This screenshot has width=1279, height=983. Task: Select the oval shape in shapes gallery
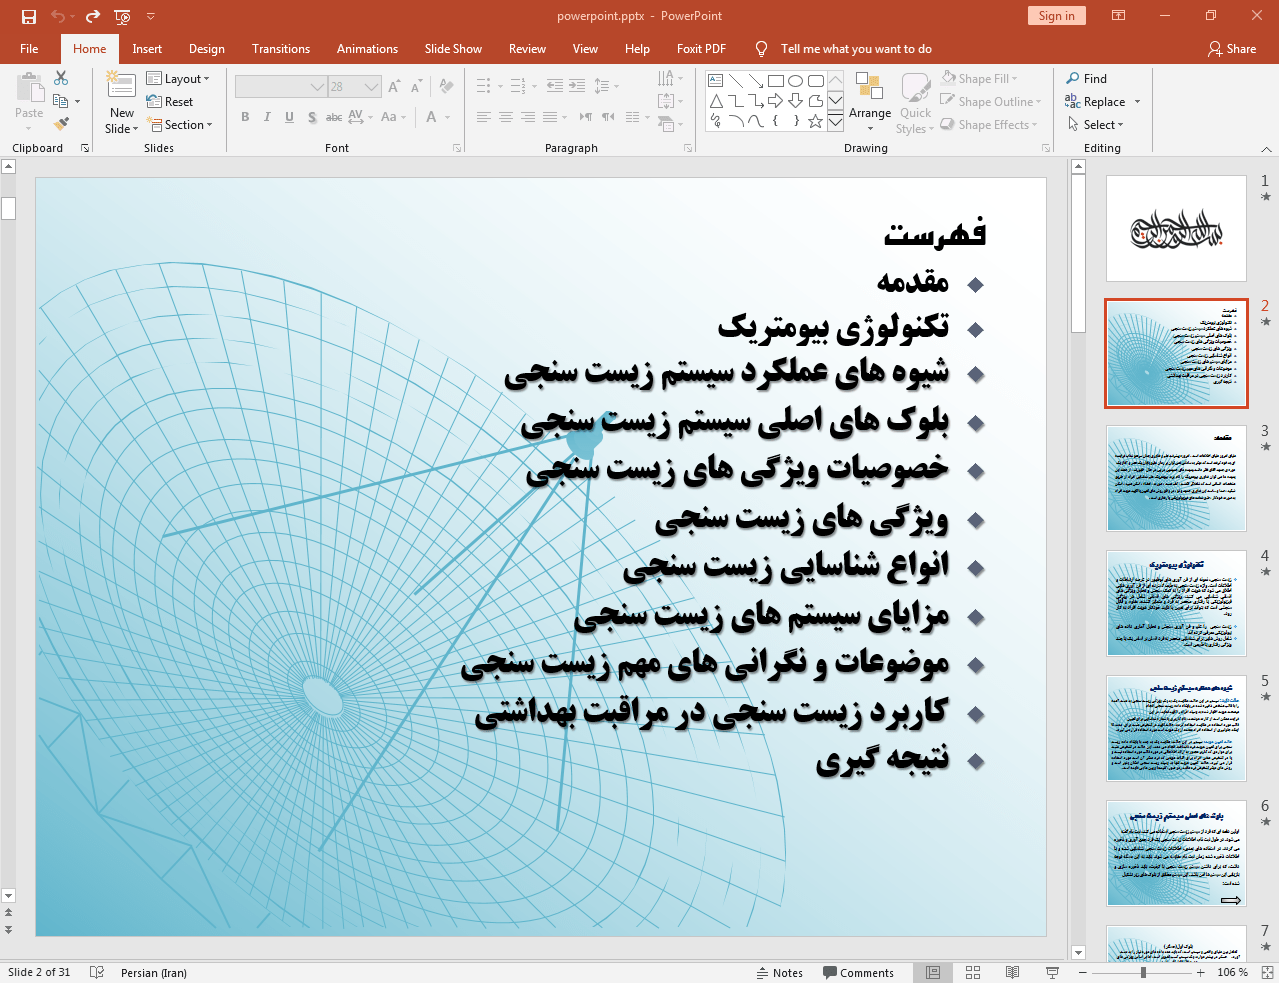click(x=795, y=81)
